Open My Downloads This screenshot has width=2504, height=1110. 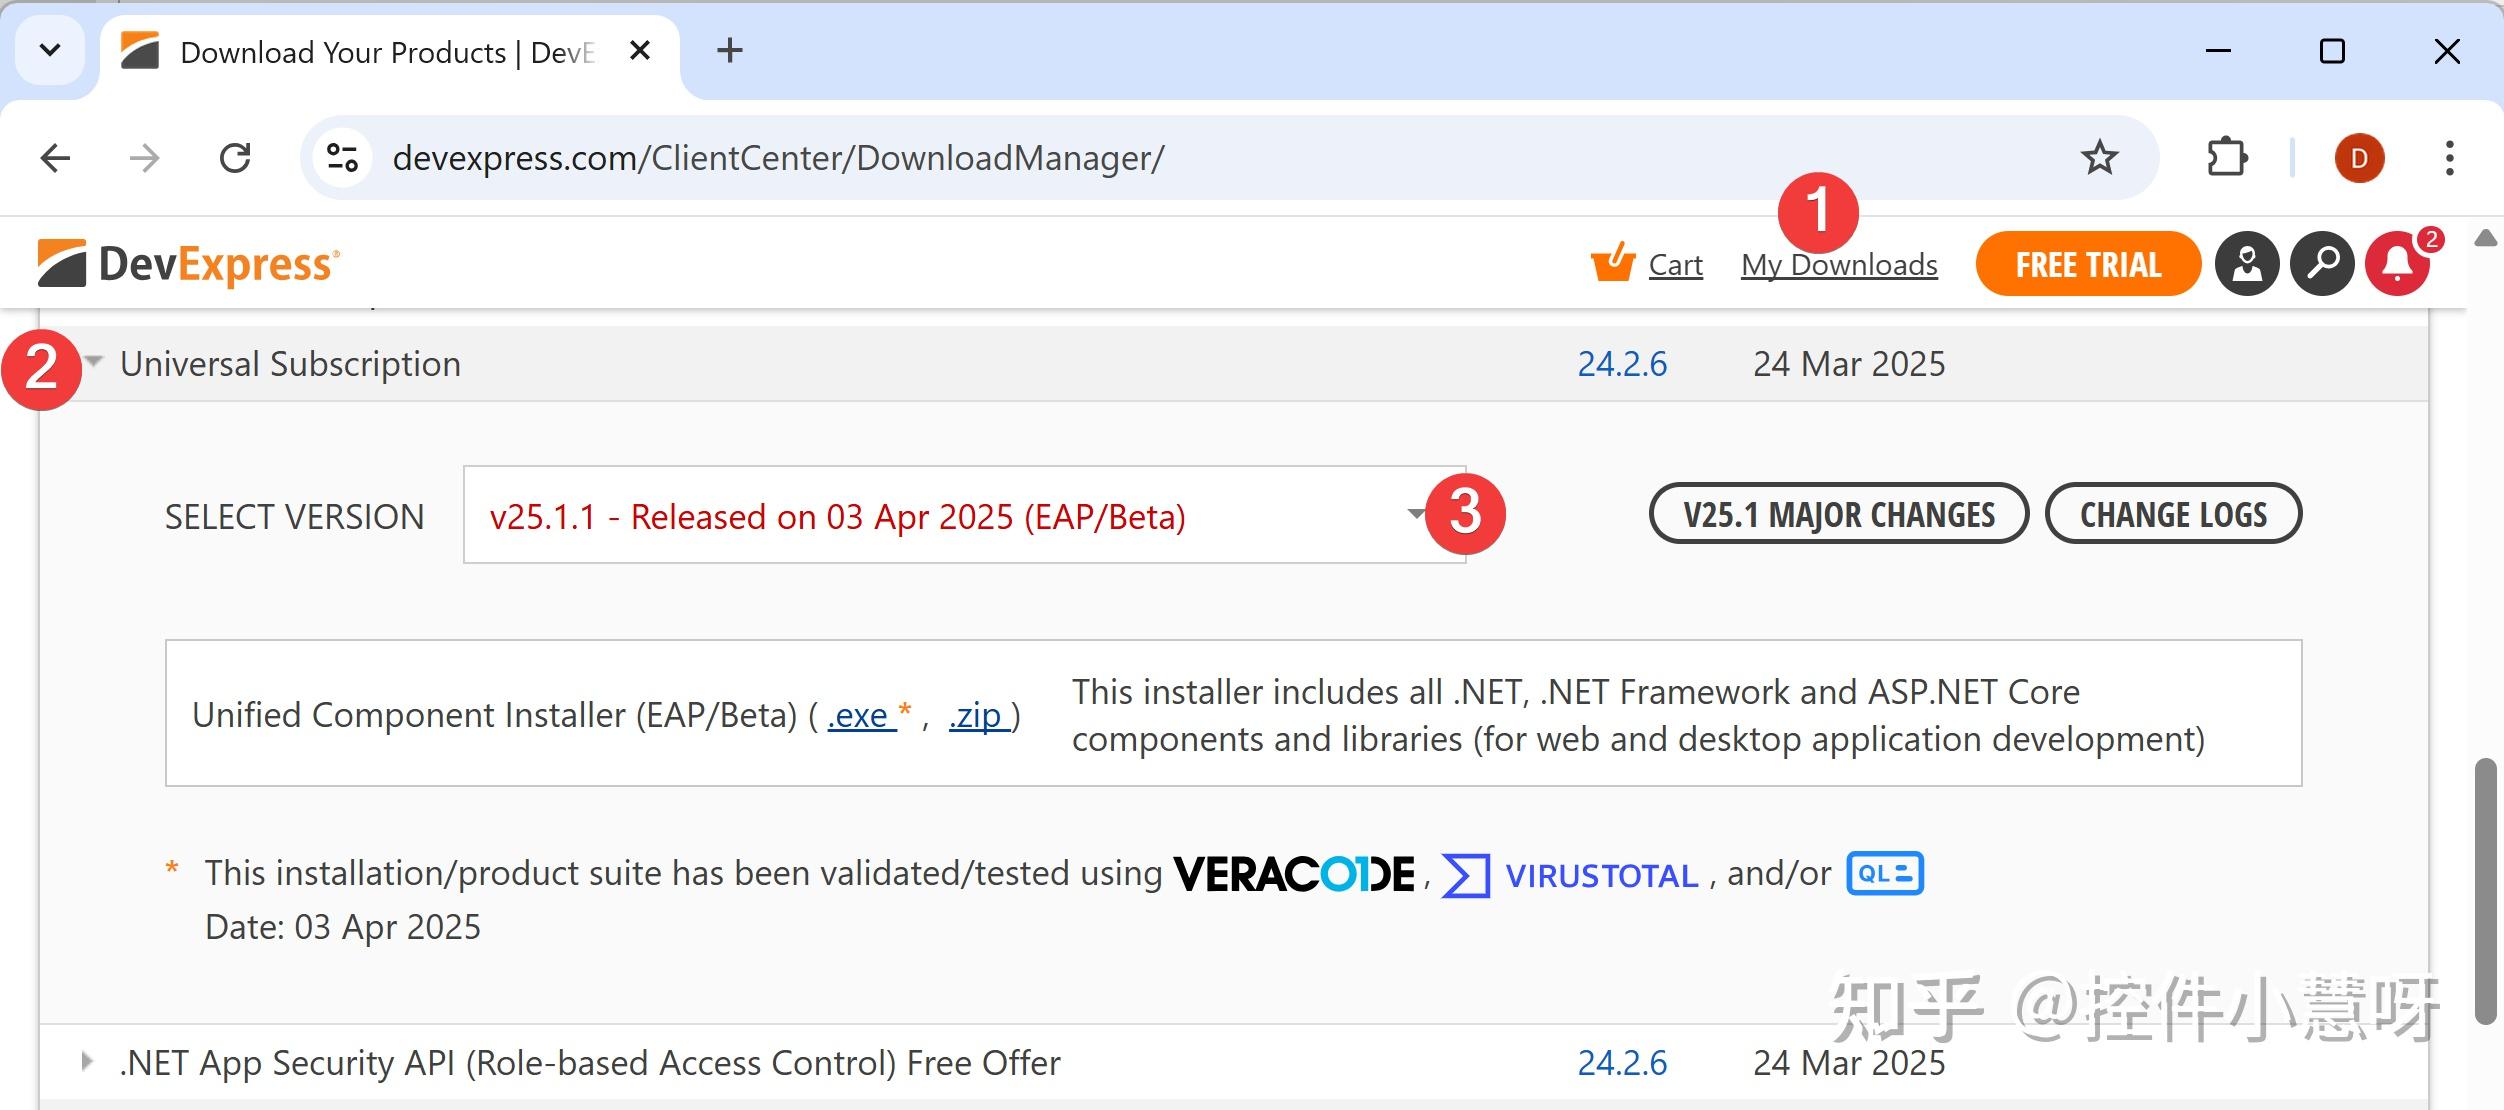point(1839,264)
